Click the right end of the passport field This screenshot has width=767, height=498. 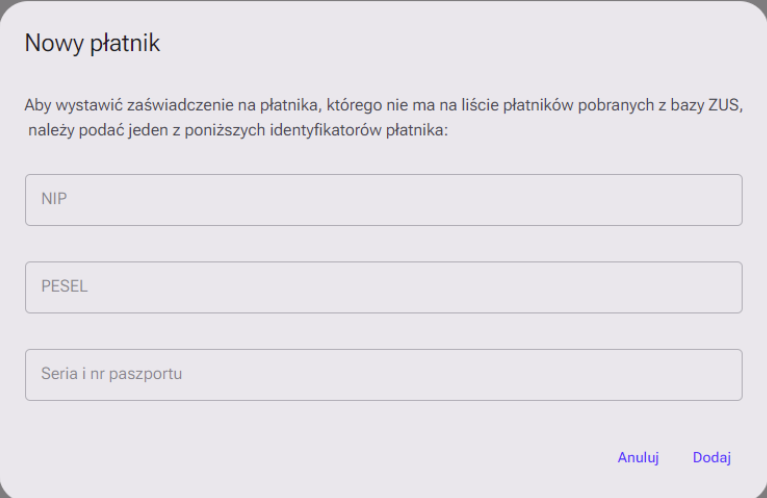(x=720, y=375)
